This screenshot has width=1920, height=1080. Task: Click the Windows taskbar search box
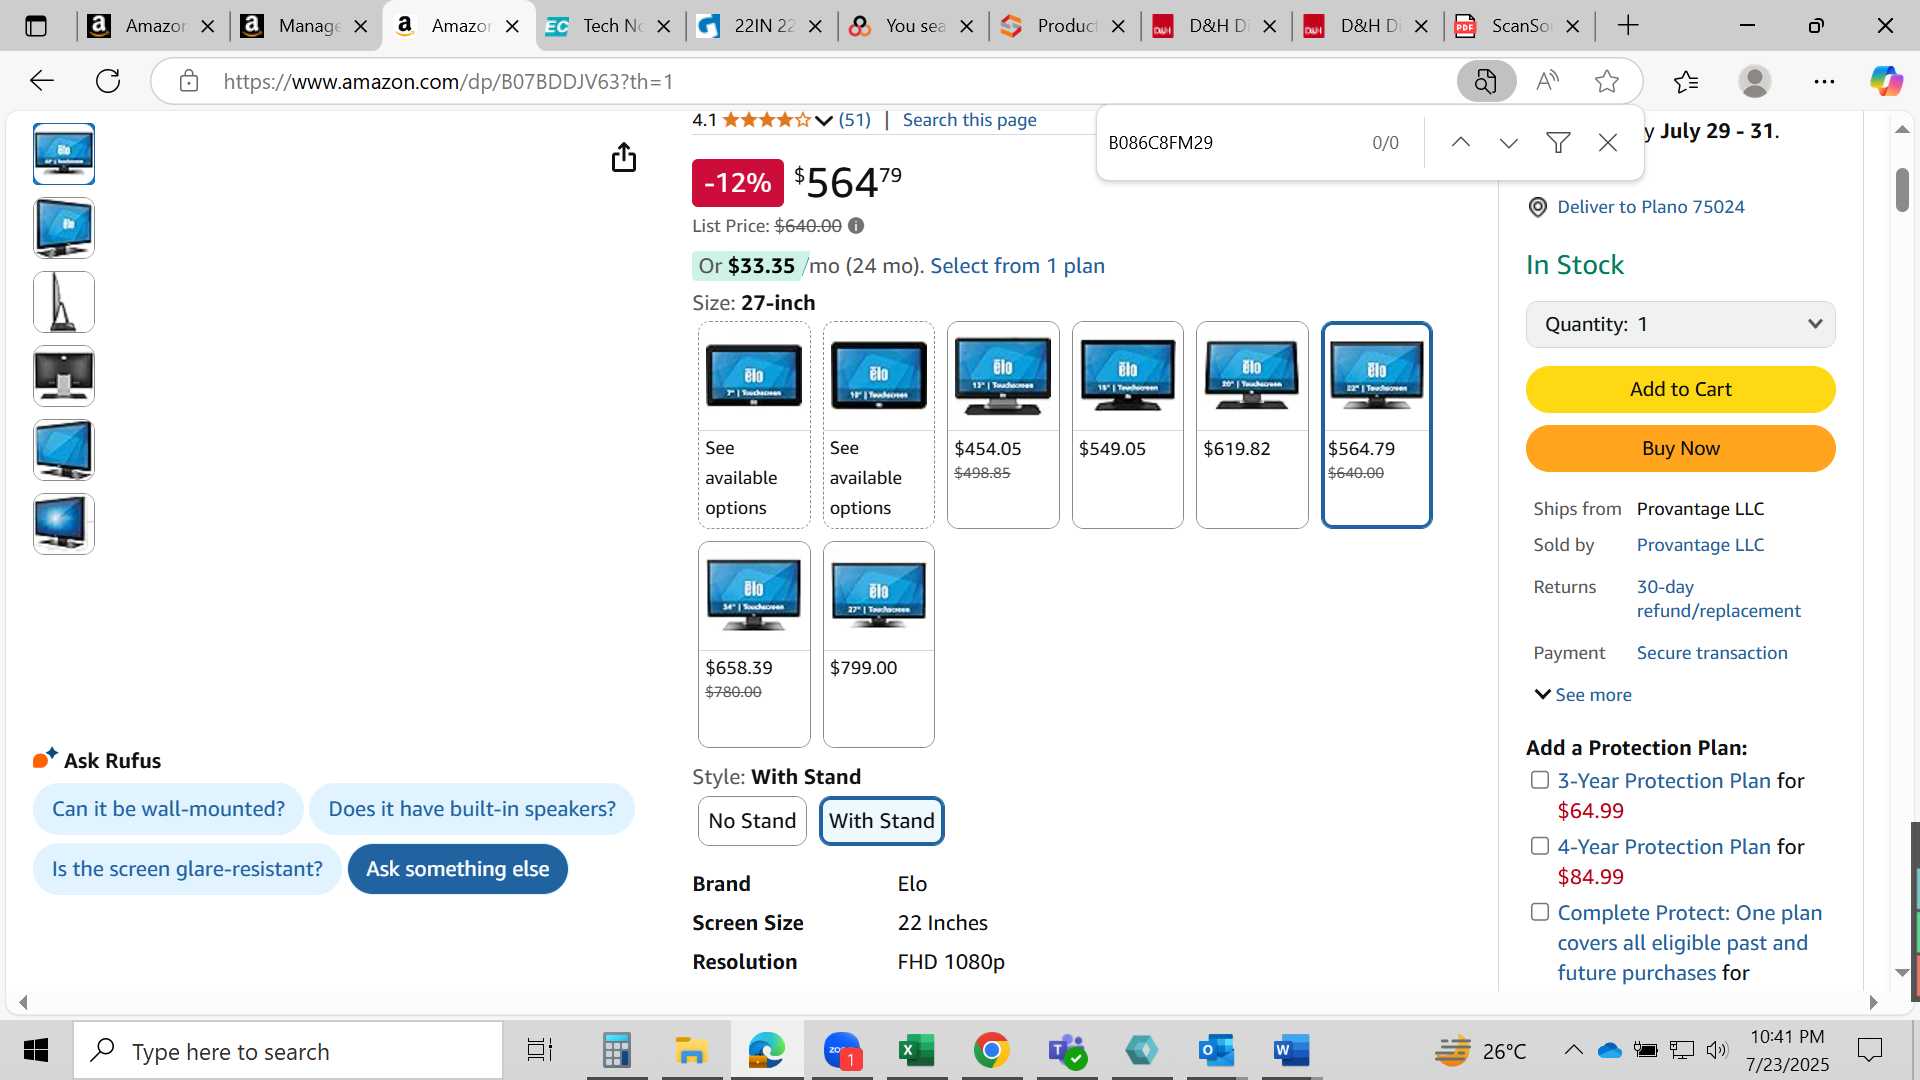[x=288, y=1051]
